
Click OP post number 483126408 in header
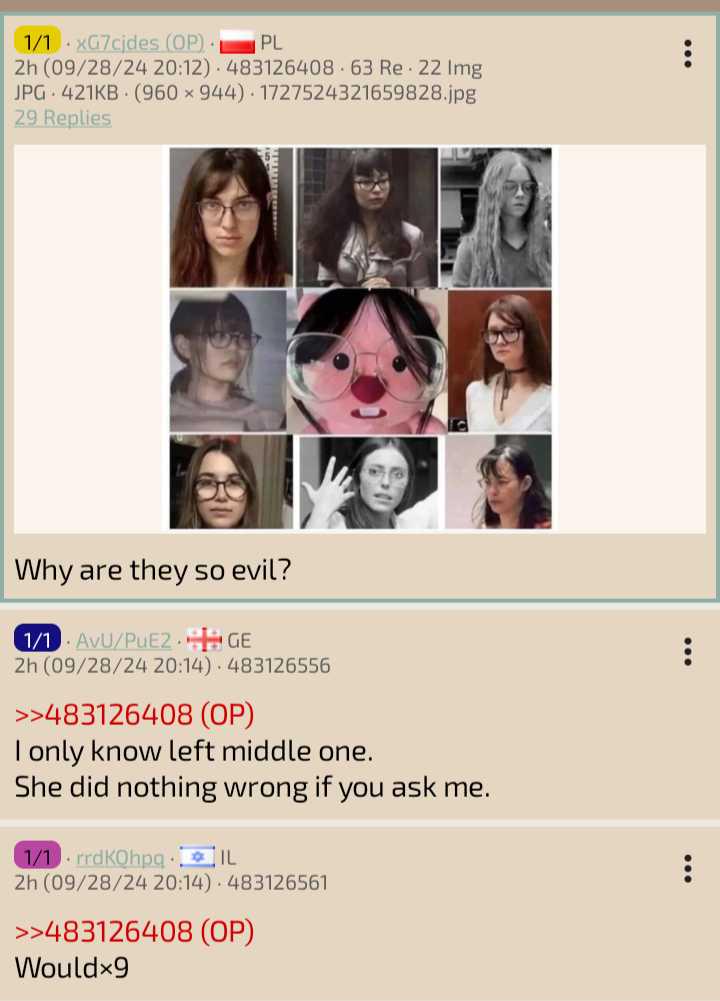280,68
